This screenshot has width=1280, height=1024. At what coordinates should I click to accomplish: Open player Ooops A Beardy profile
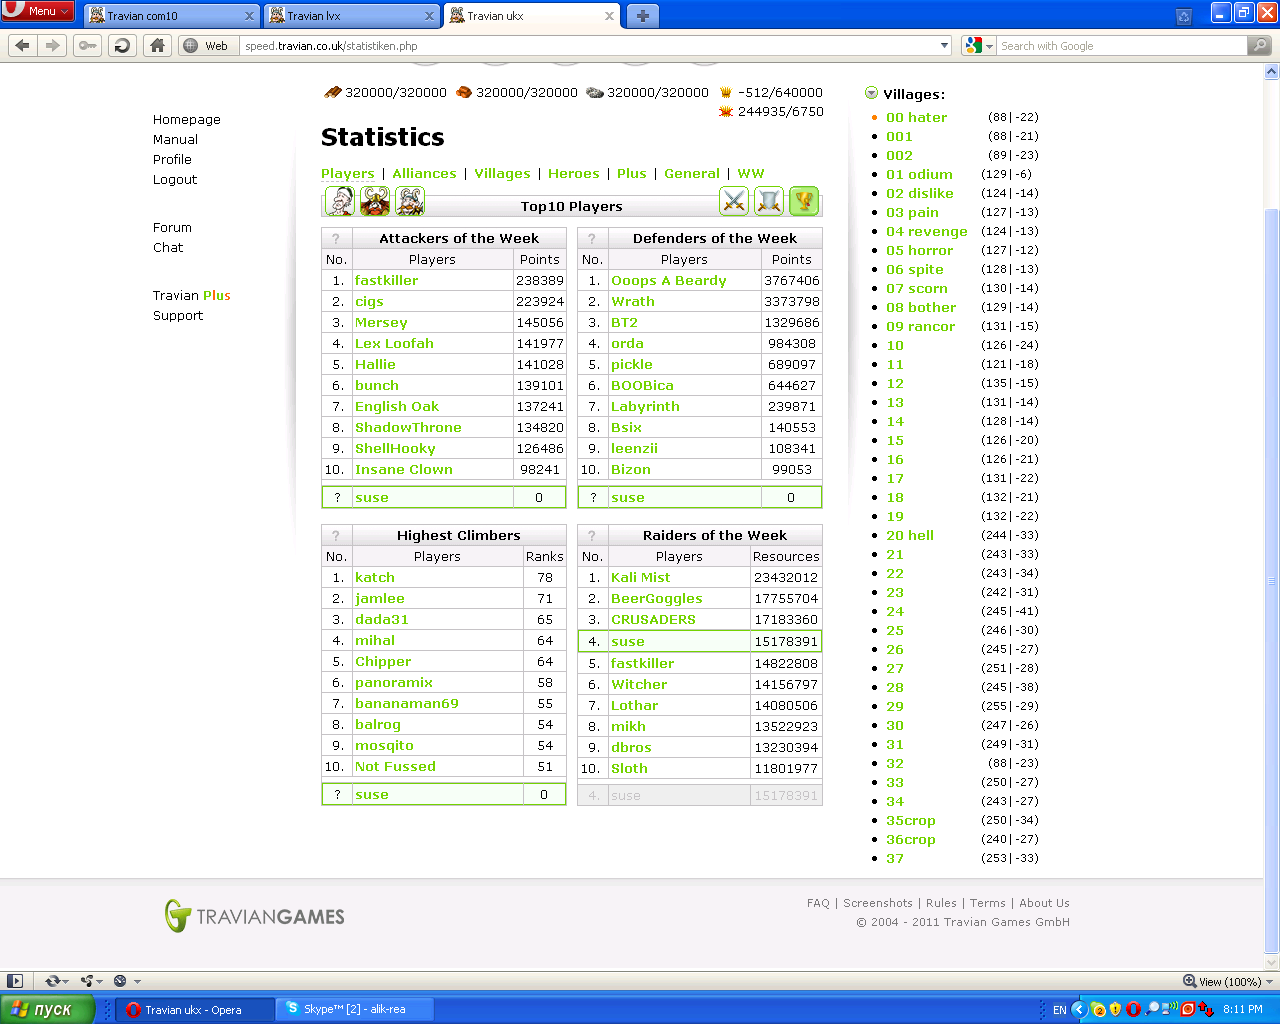pyautogui.click(x=669, y=280)
